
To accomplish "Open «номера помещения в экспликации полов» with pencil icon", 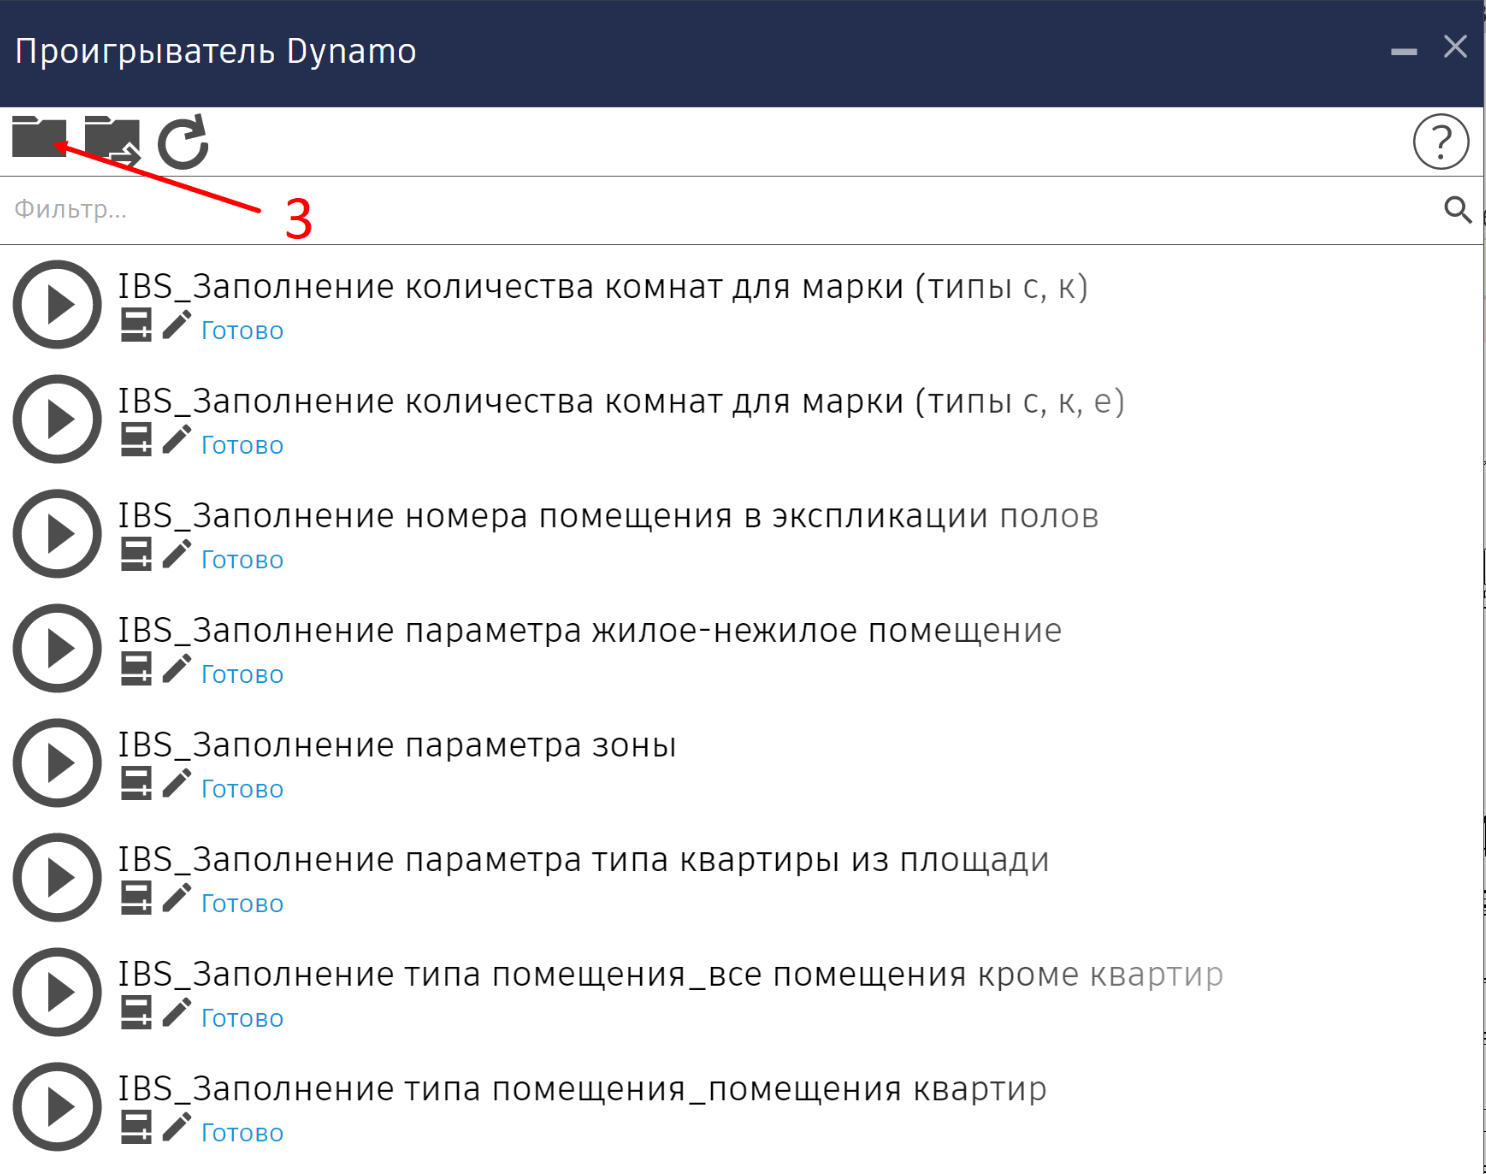I will coord(177,553).
